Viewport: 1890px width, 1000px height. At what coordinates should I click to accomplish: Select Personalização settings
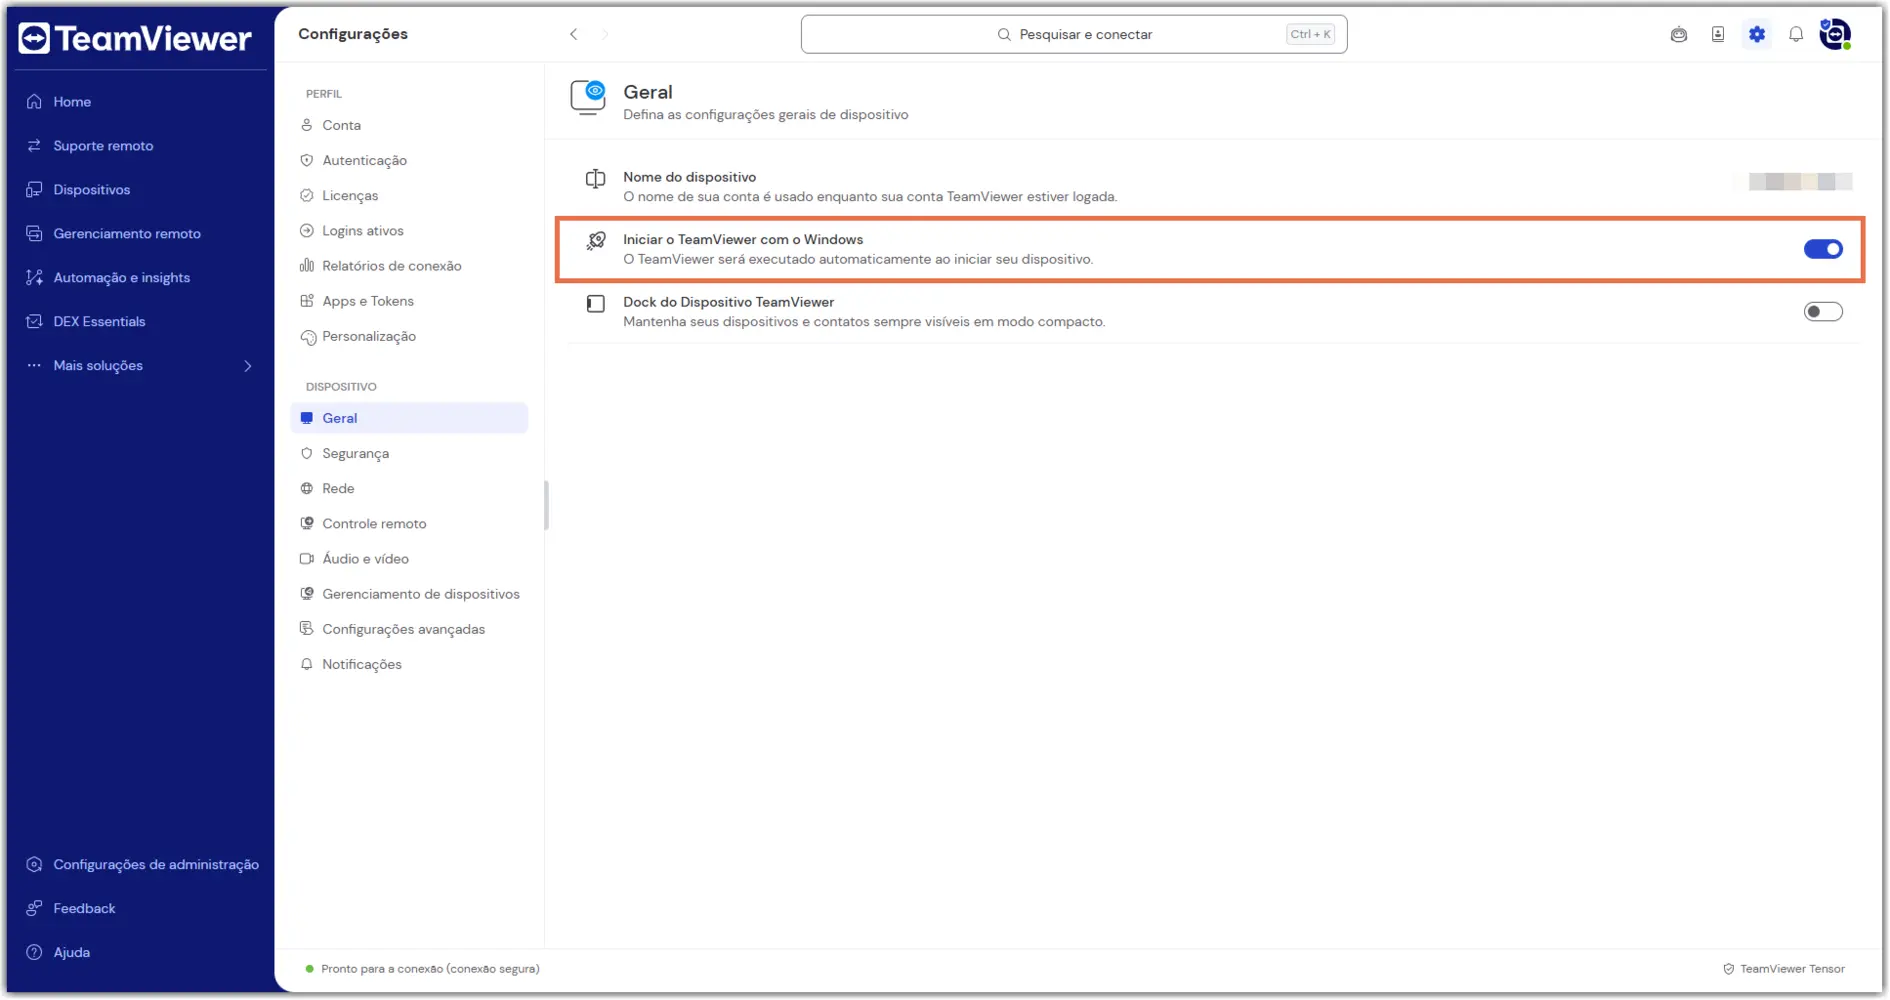click(368, 337)
